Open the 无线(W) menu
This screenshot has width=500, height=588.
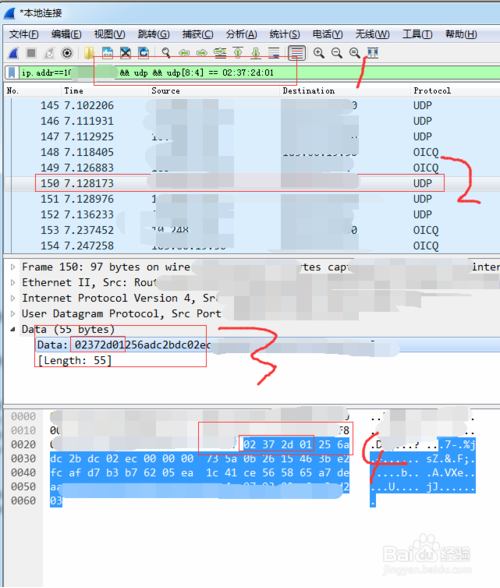click(372, 34)
